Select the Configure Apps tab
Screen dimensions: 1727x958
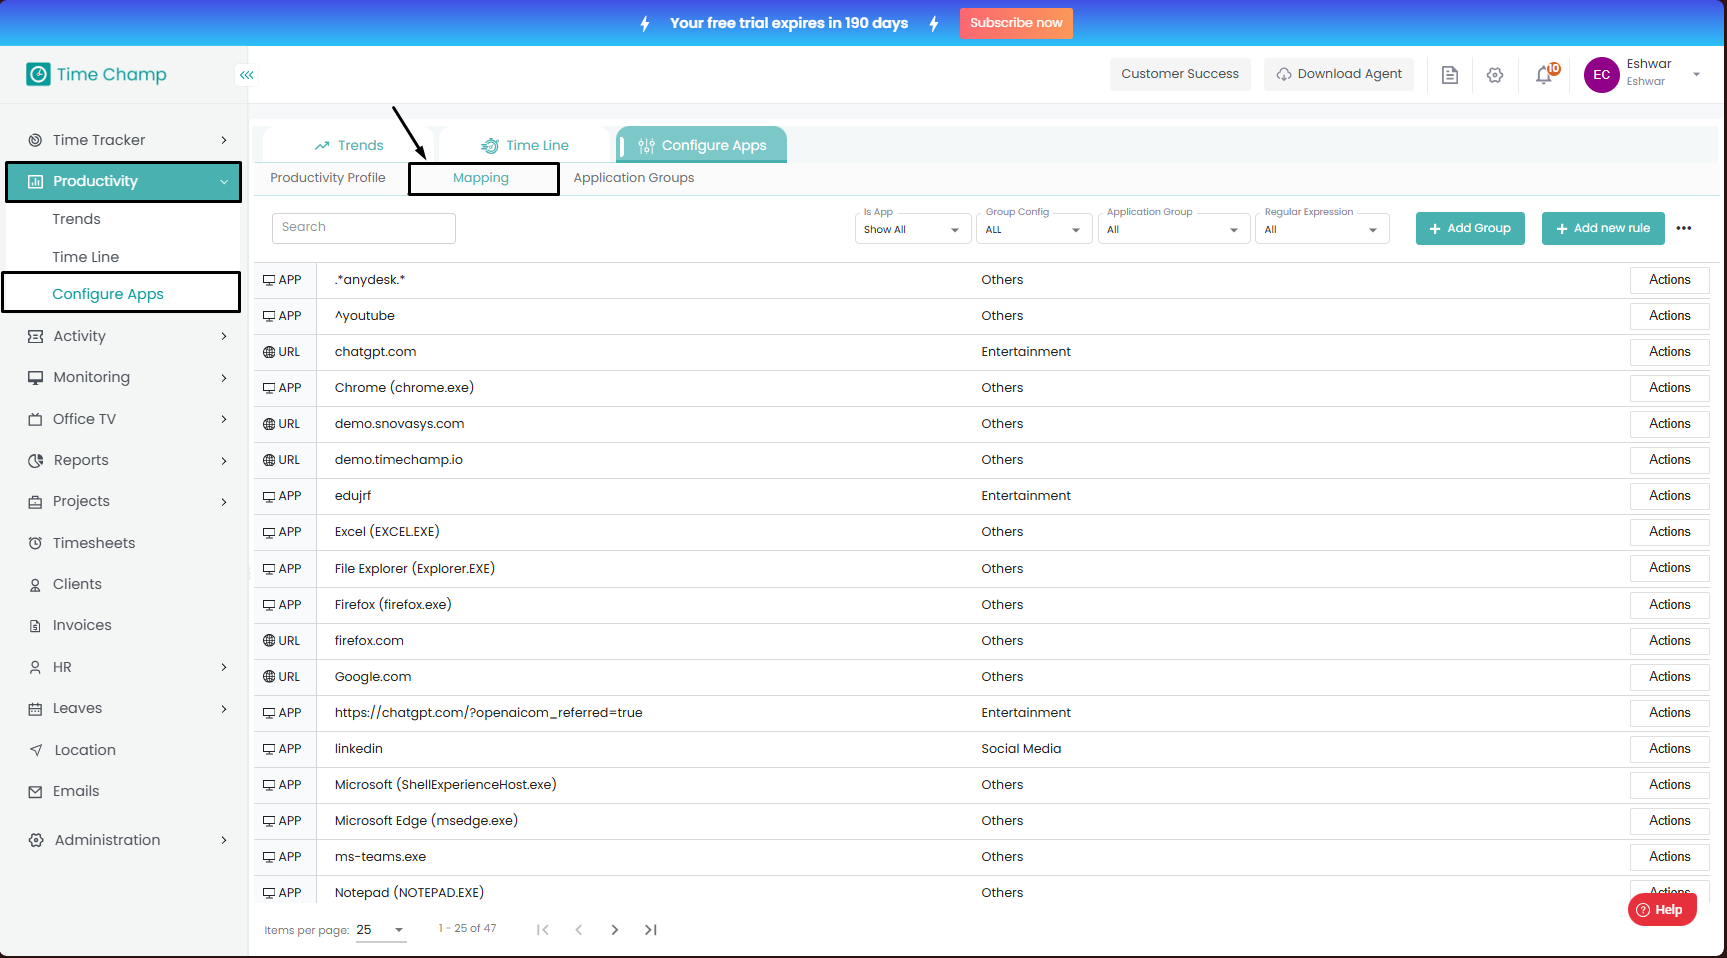[x=702, y=145]
